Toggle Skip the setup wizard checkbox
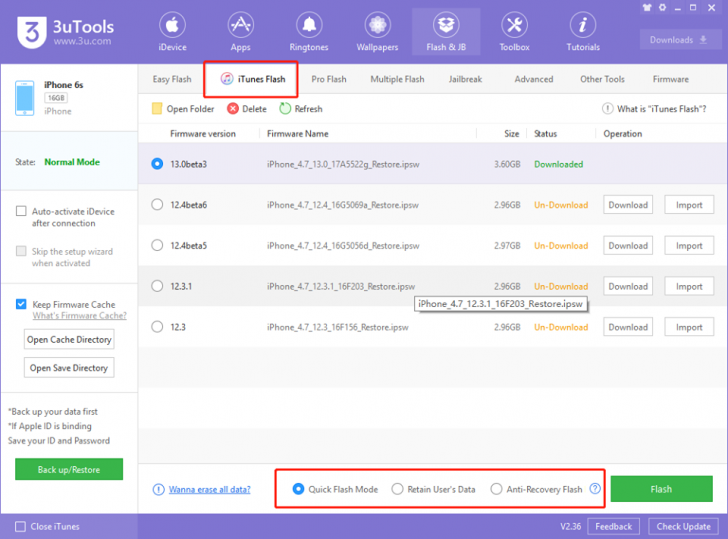The width and height of the screenshot is (728, 539). tap(21, 251)
